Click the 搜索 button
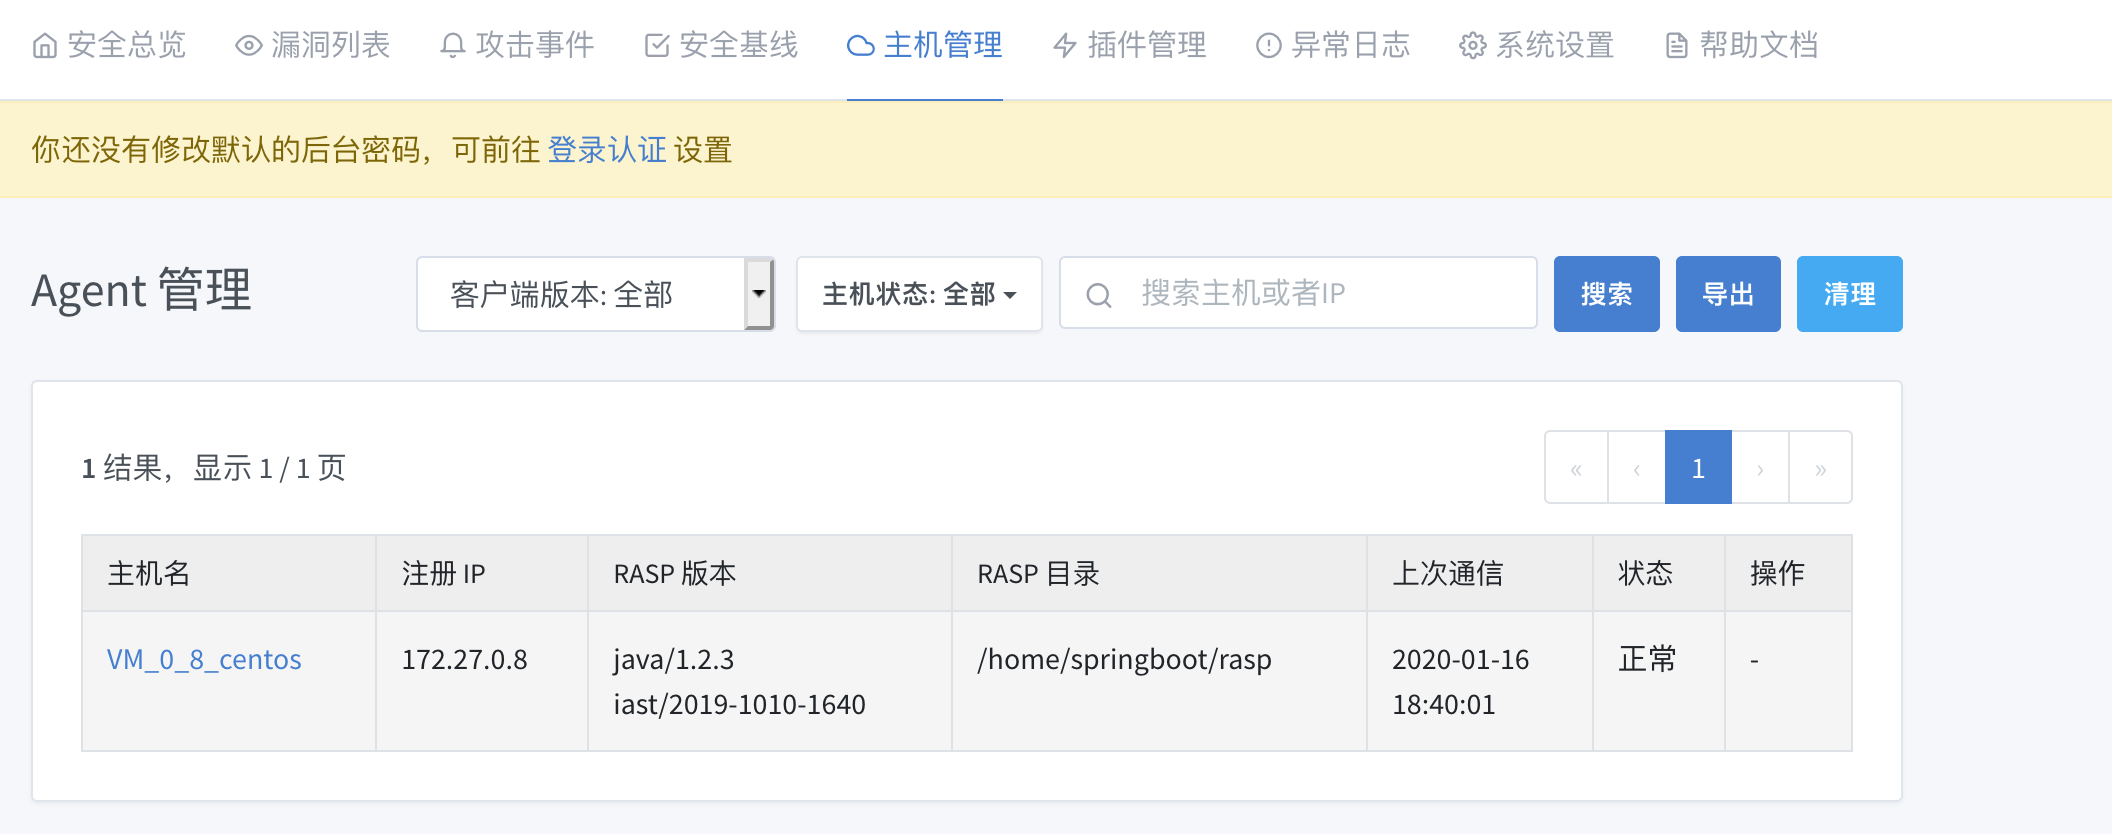Viewport: 2112px width, 834px height. coord(1606,294)
